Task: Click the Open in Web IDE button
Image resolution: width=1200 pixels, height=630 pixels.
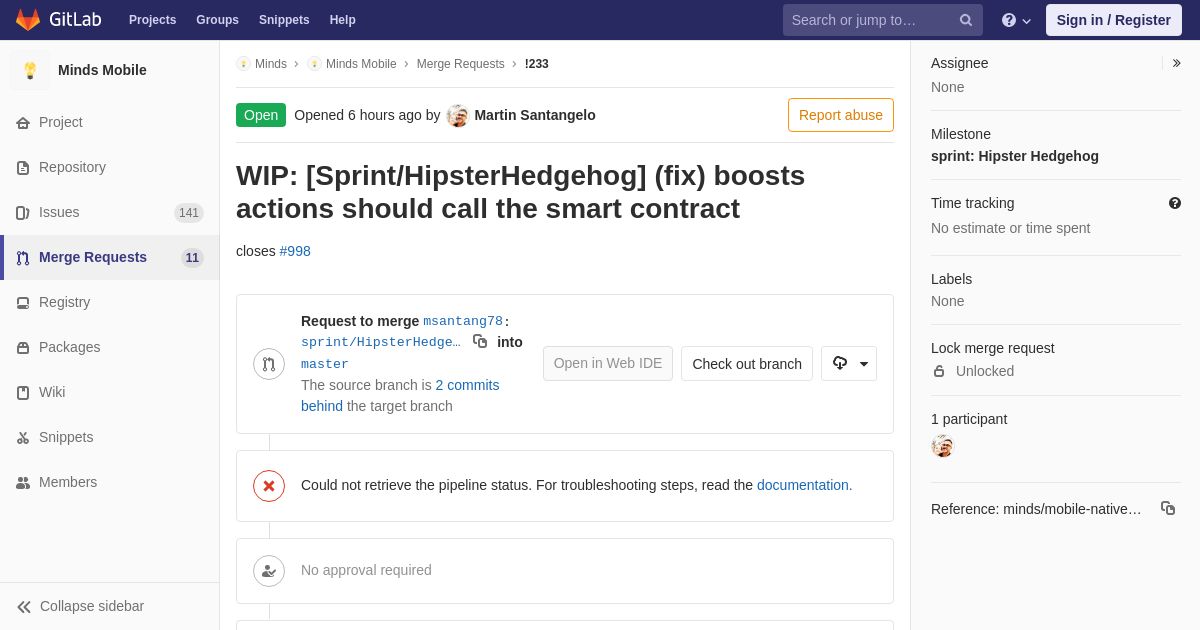Action: [608, 364]
